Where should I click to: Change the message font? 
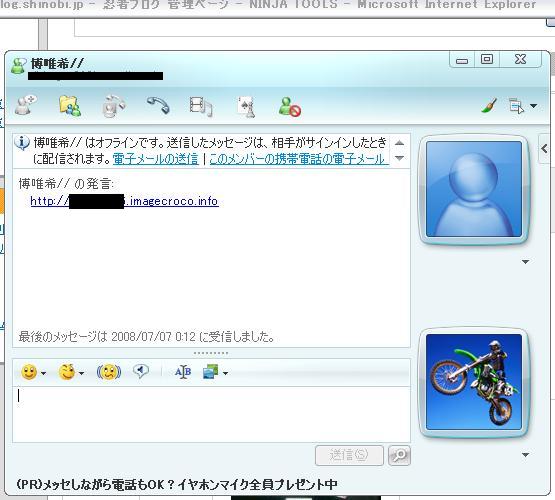[183, 372]
